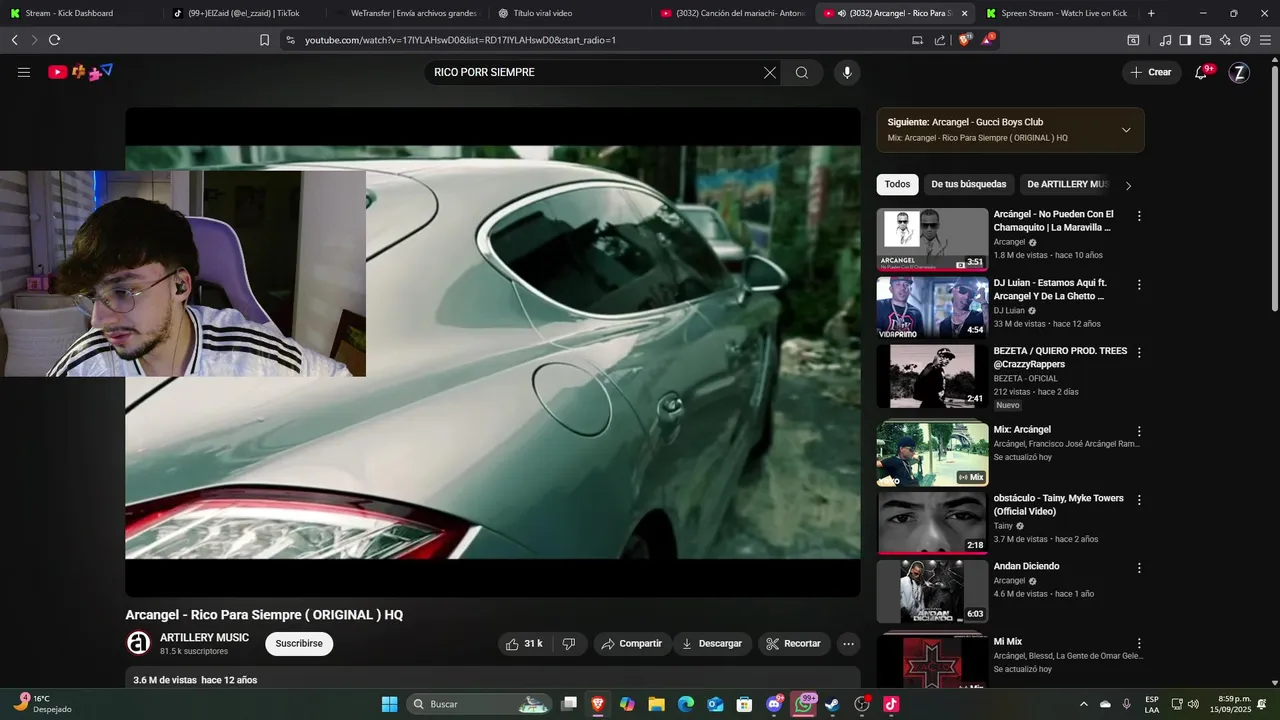
Task: Open options for BEZETA QUIERO video
Action: coord(1139,353)
